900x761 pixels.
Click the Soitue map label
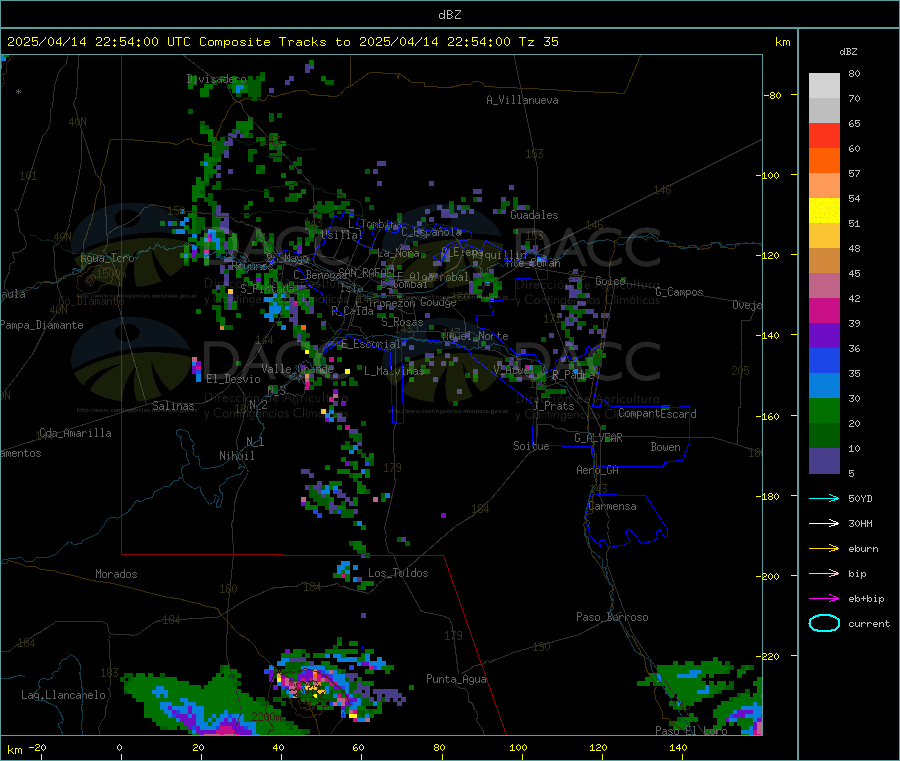tap(531, 446)
